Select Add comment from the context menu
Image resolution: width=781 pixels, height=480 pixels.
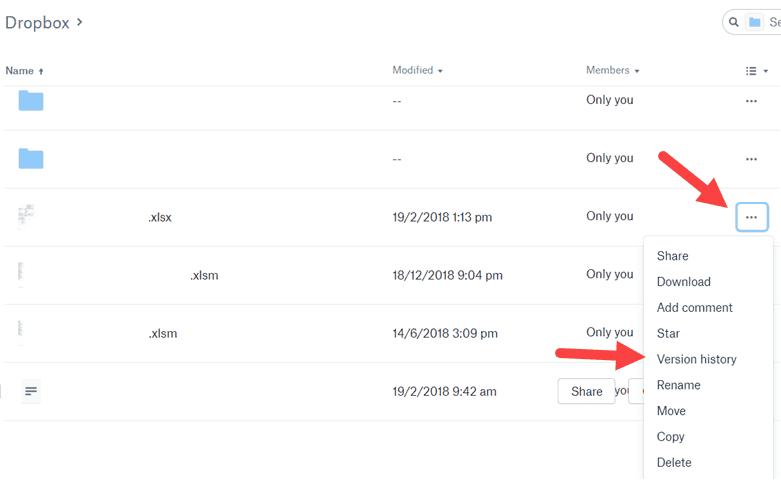694,308
